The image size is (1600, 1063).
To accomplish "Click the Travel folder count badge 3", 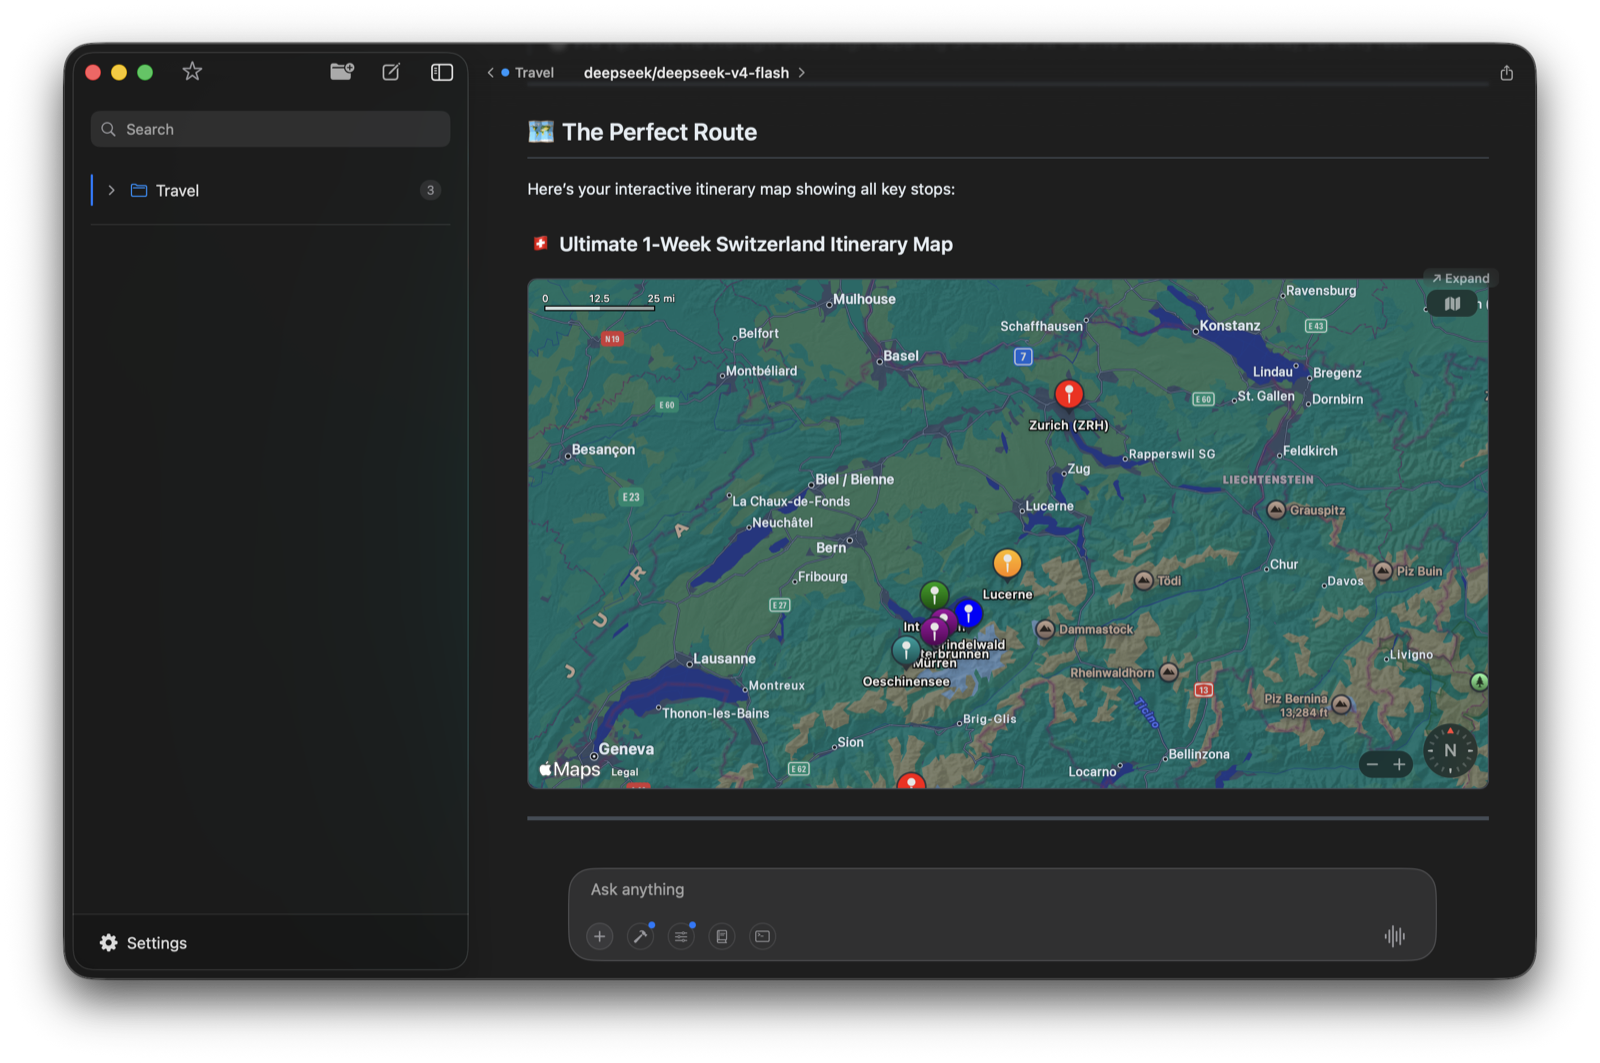I will click(x=430, y=190).
